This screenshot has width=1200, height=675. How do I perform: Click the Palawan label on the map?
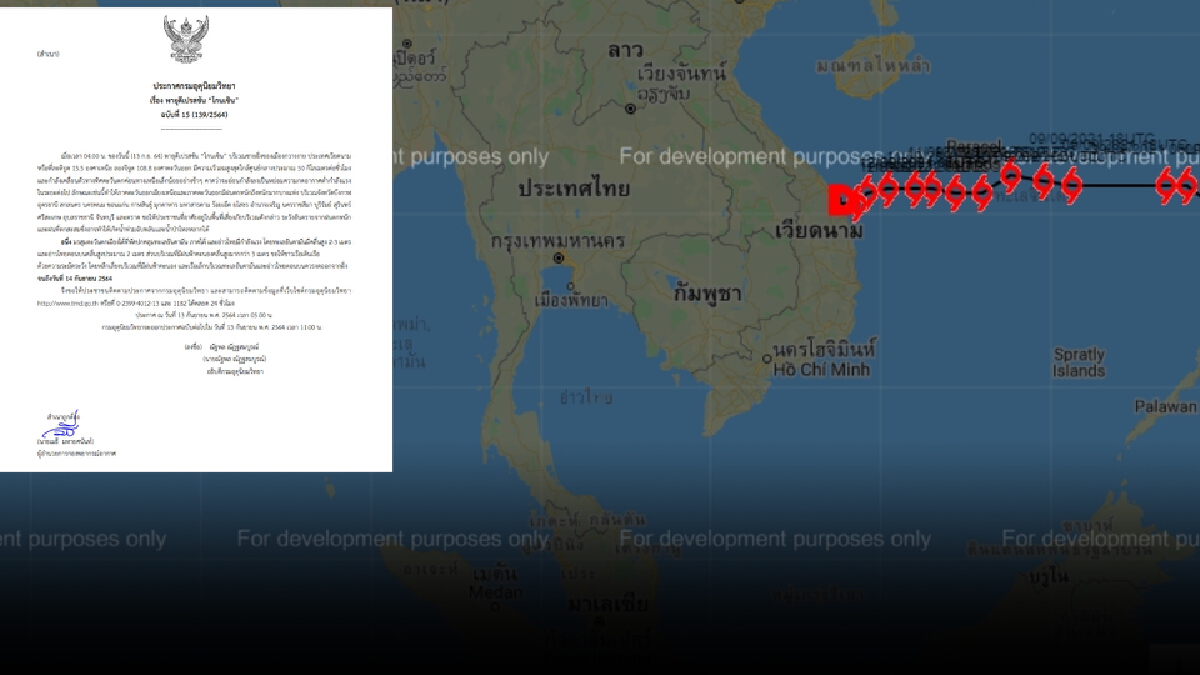point(1164,407)
